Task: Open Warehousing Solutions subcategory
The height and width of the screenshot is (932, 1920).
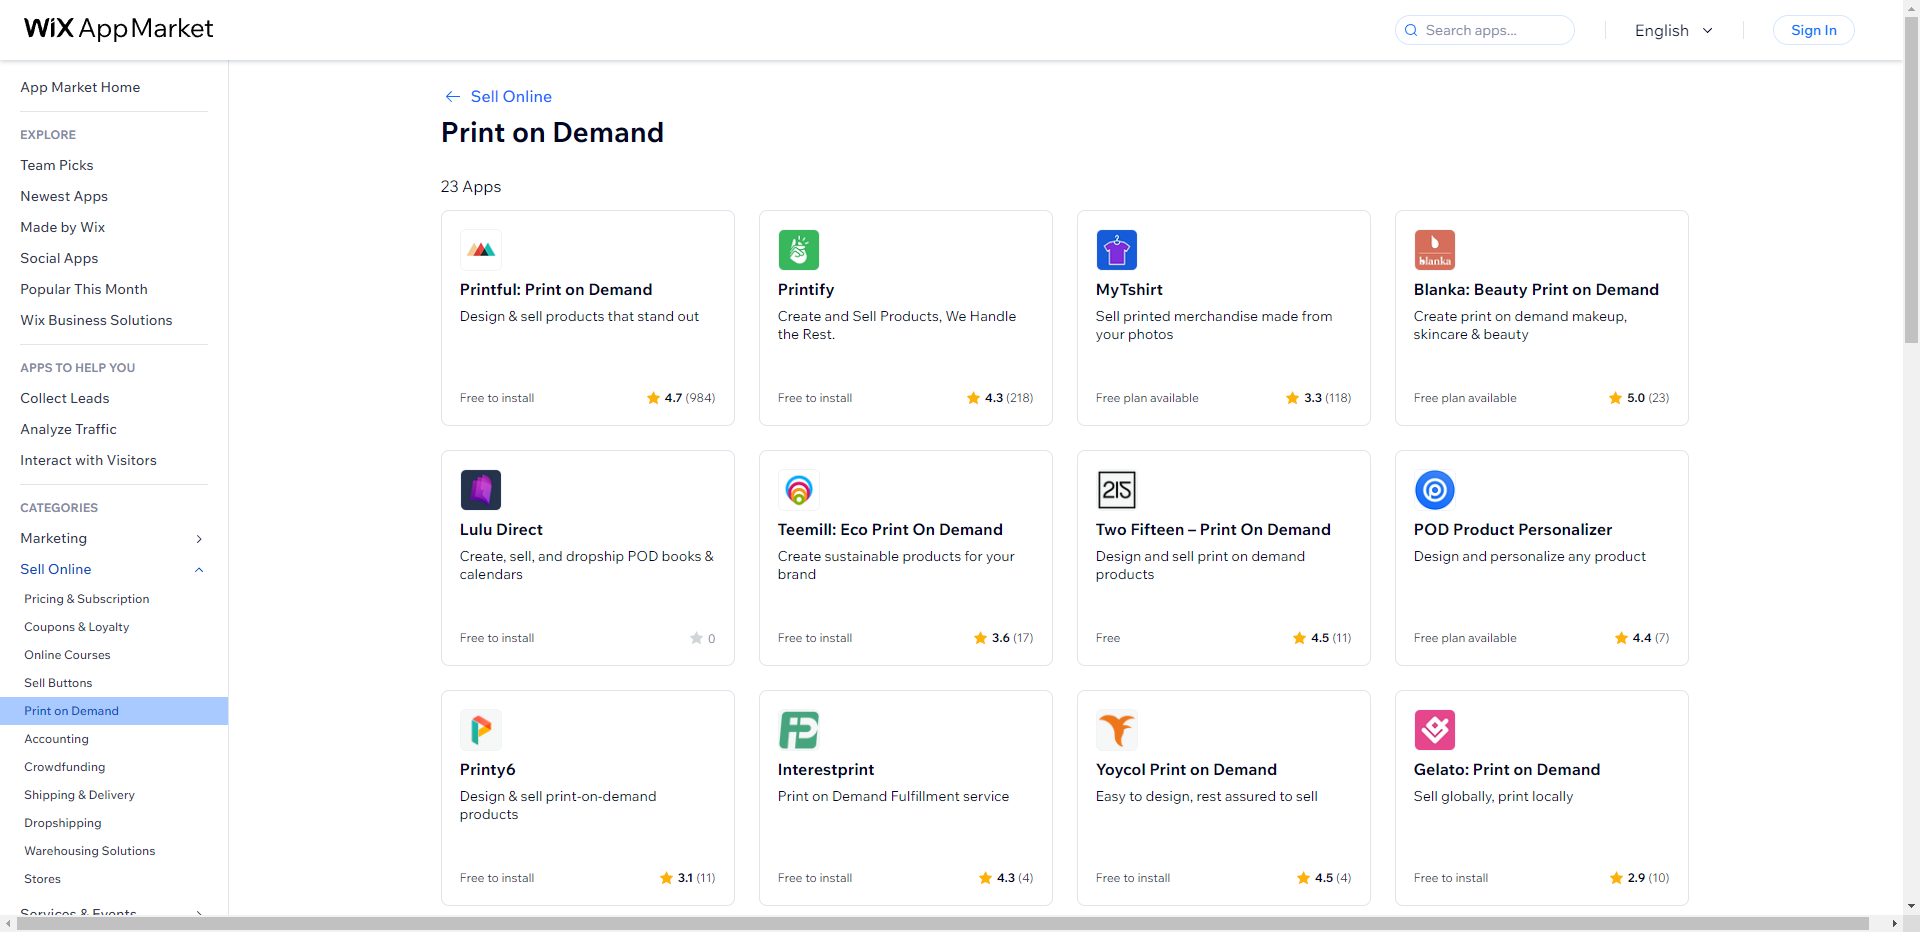Action: 90,851
